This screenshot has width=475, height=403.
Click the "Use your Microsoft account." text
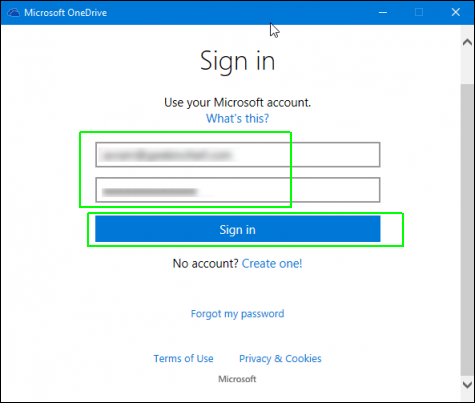tap(237, 102)
